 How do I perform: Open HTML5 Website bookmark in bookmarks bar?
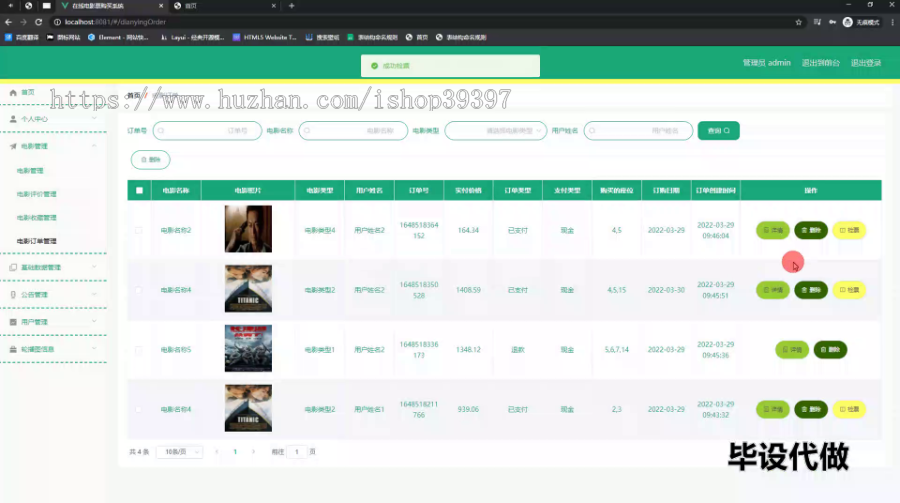click(x=264, y=37)
